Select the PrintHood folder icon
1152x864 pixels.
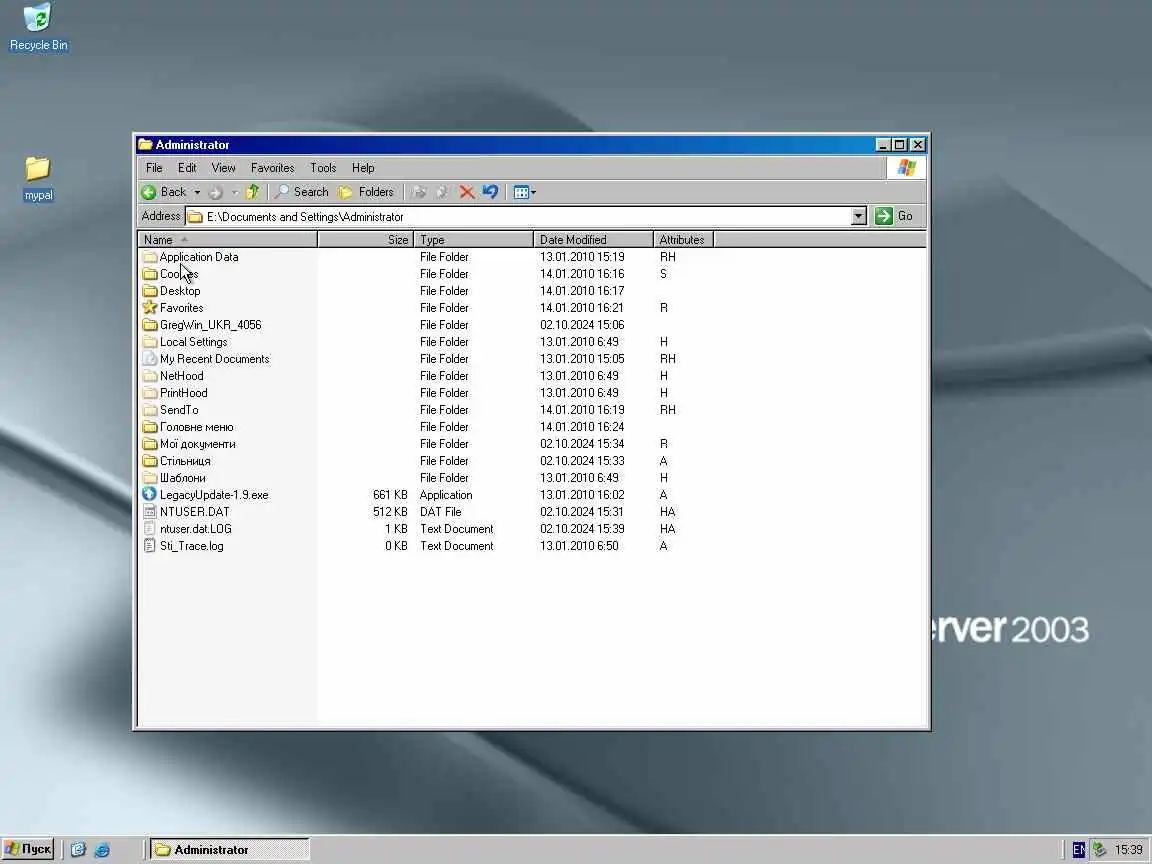point(150,393)
